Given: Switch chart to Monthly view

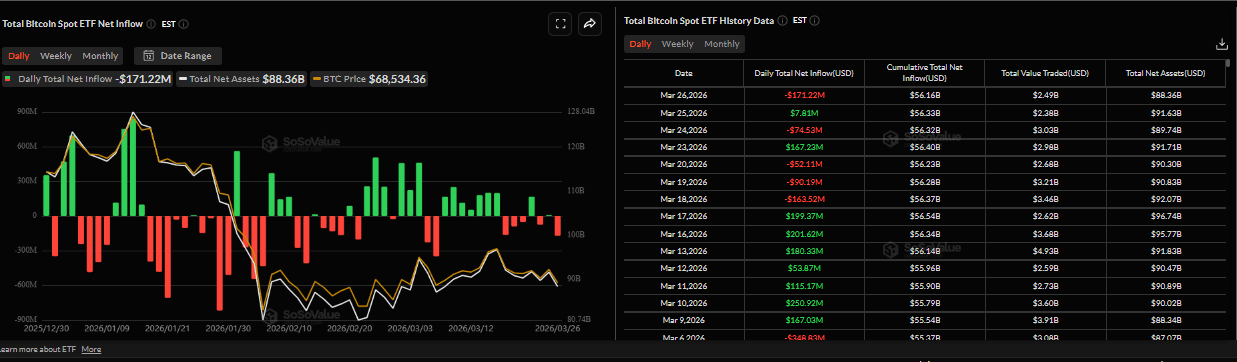Looking at the screenshot, I should (100, 56).
